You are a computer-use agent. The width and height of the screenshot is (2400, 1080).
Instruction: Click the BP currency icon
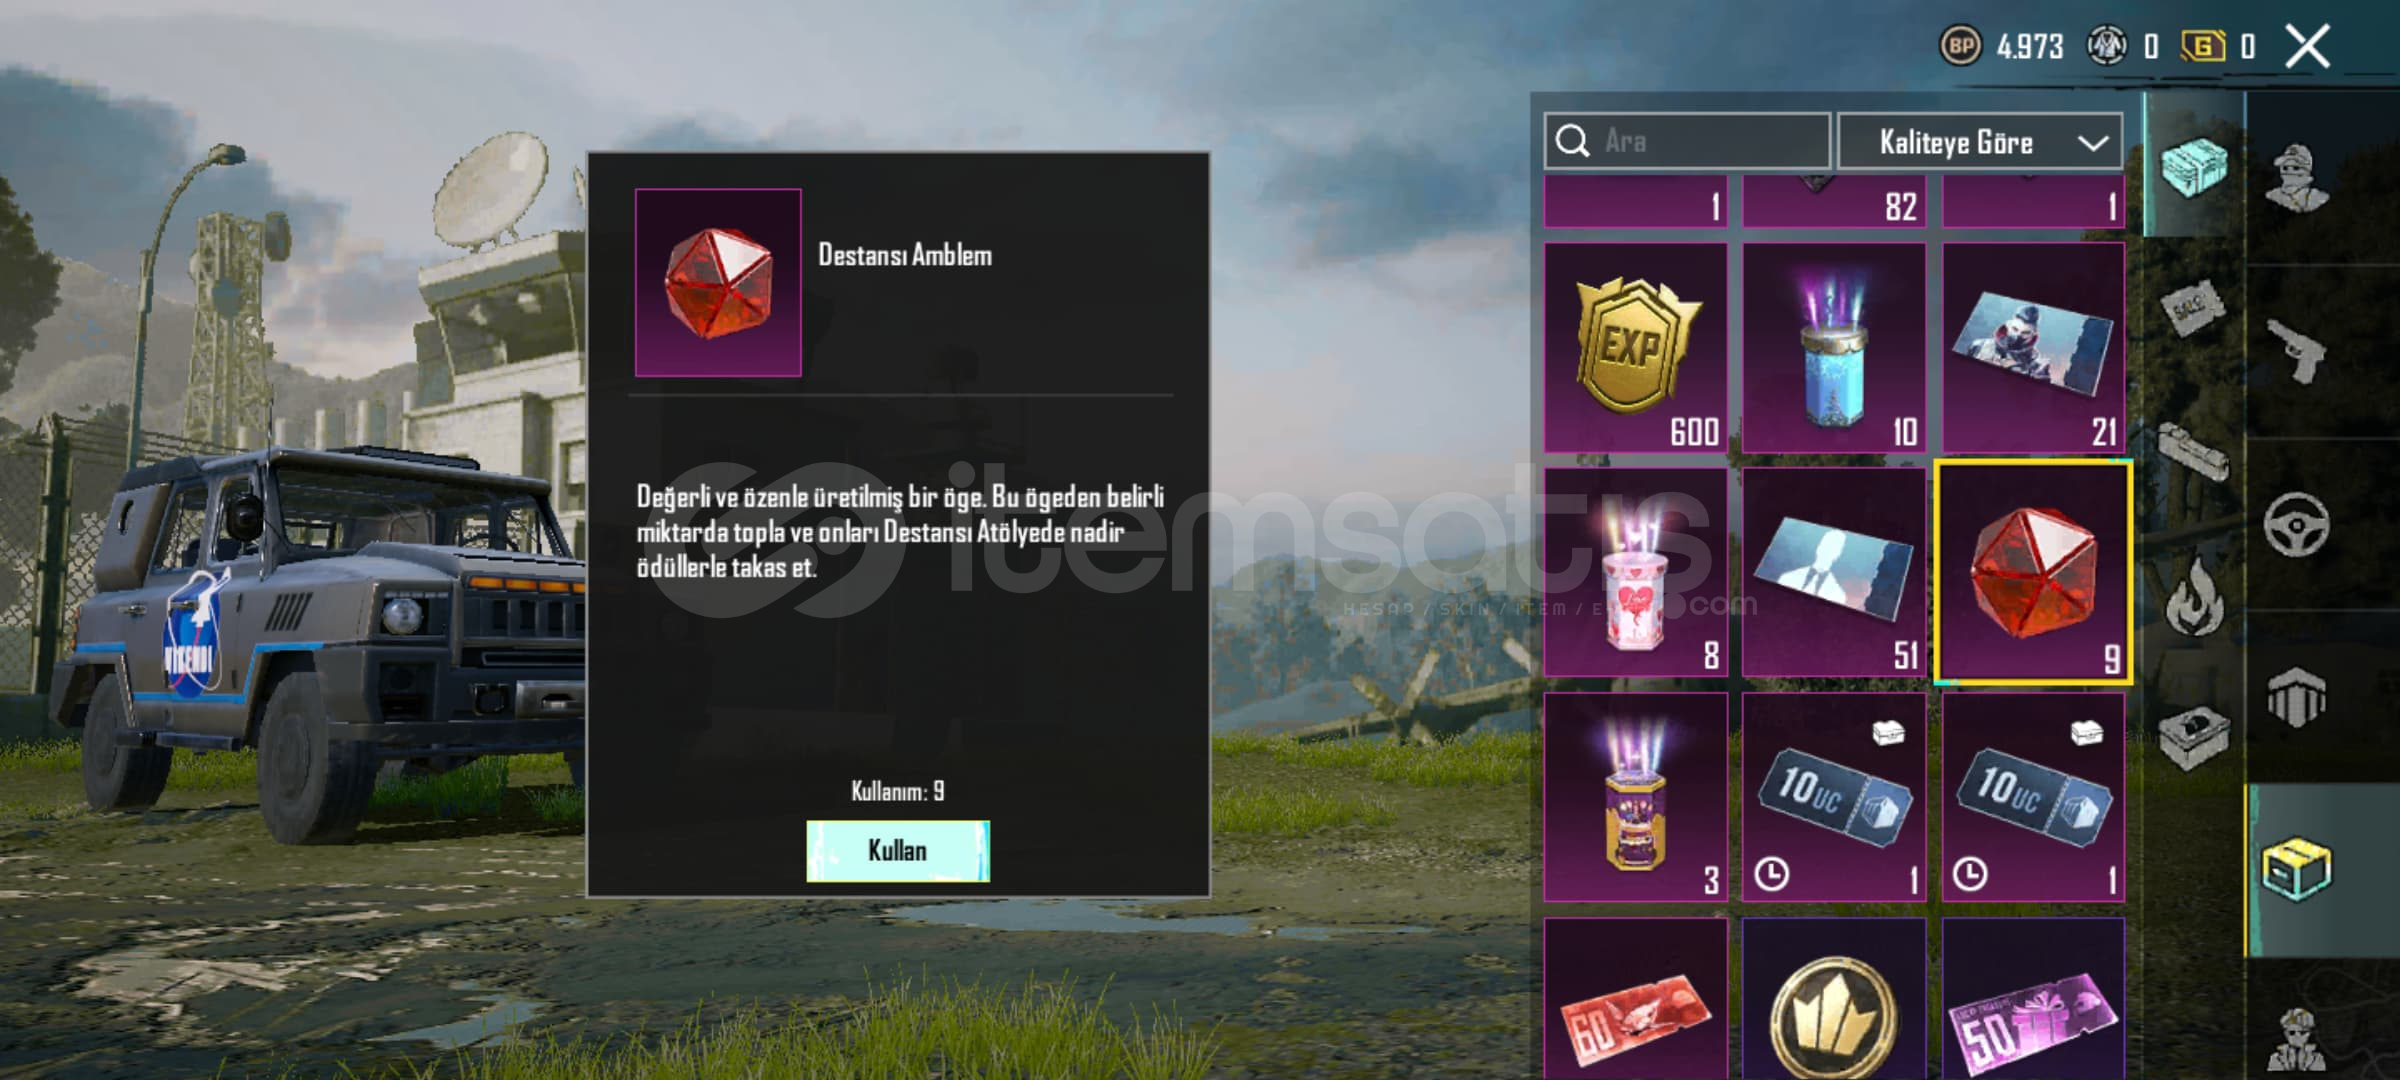pos(1961,46)
